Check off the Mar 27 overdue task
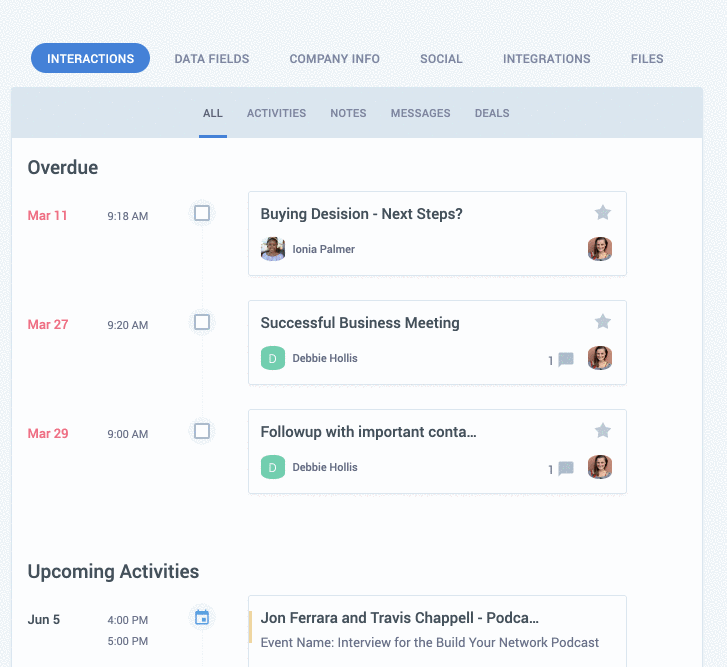The width and height of the screenshot is (727, 667). [202, 322]
